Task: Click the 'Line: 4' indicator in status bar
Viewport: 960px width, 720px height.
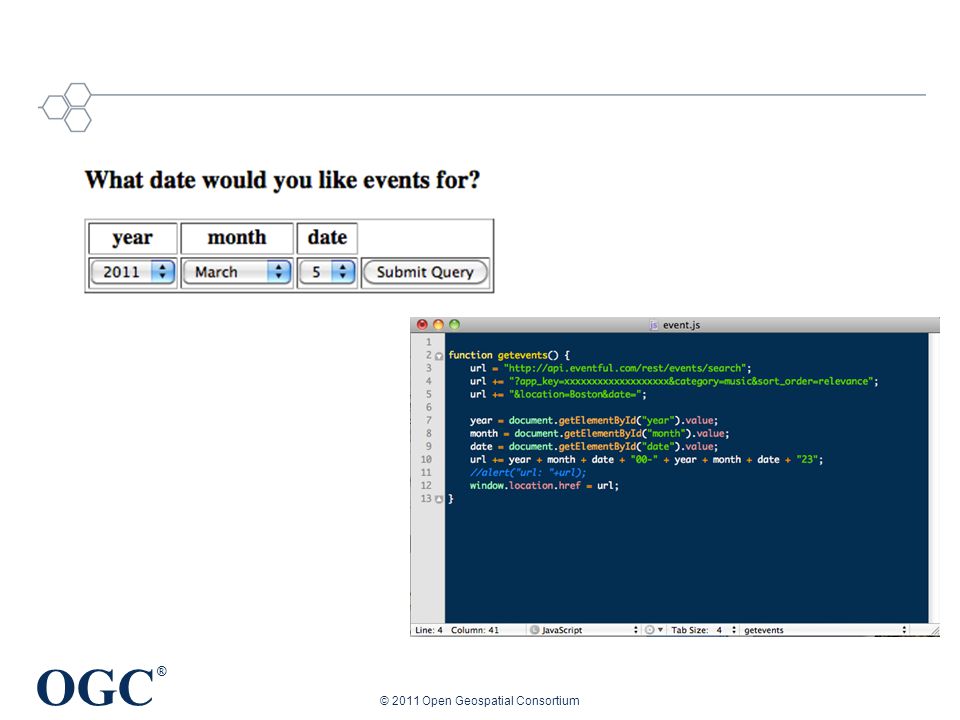Action: [x=429, y=630]
